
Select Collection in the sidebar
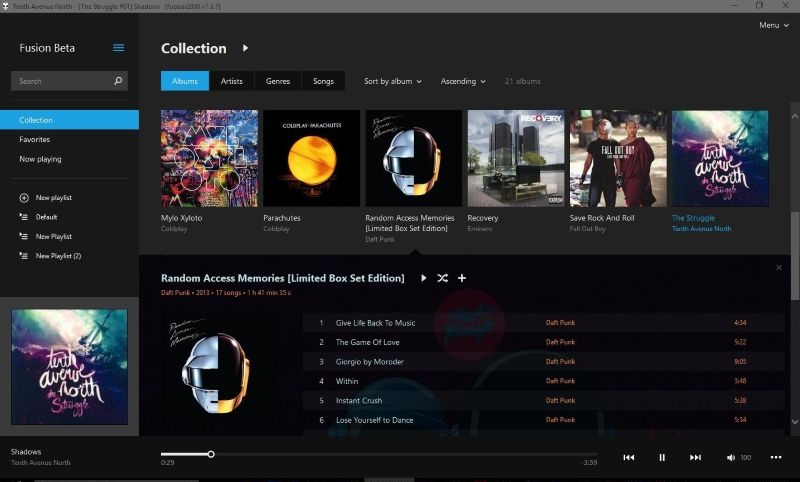point(69,120)
